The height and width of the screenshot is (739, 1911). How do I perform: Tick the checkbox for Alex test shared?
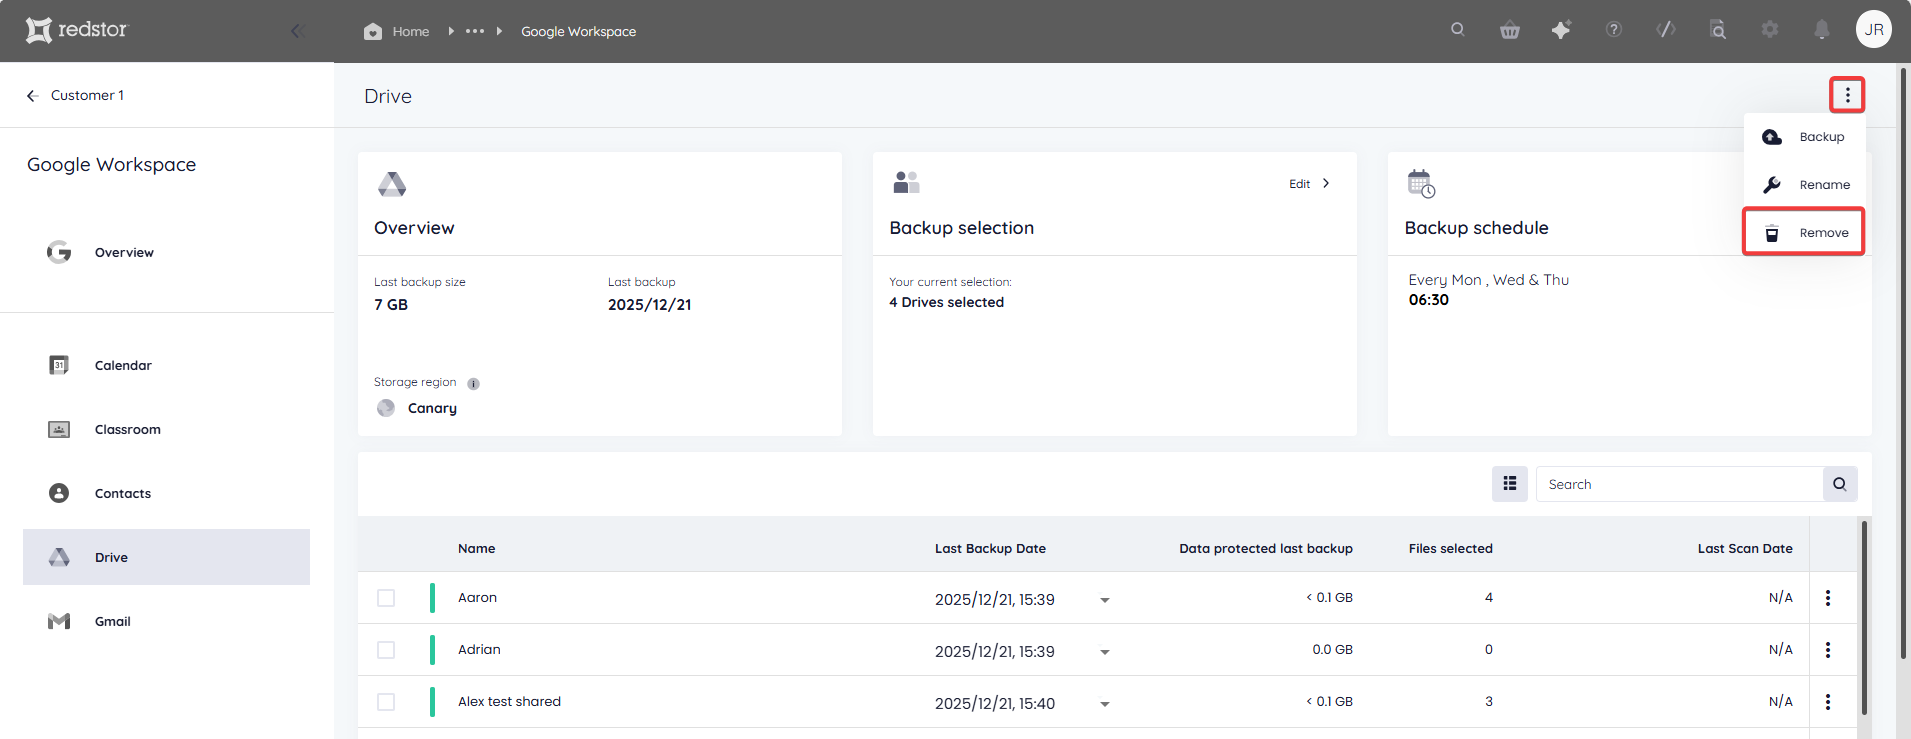click(x=386, y=702)
